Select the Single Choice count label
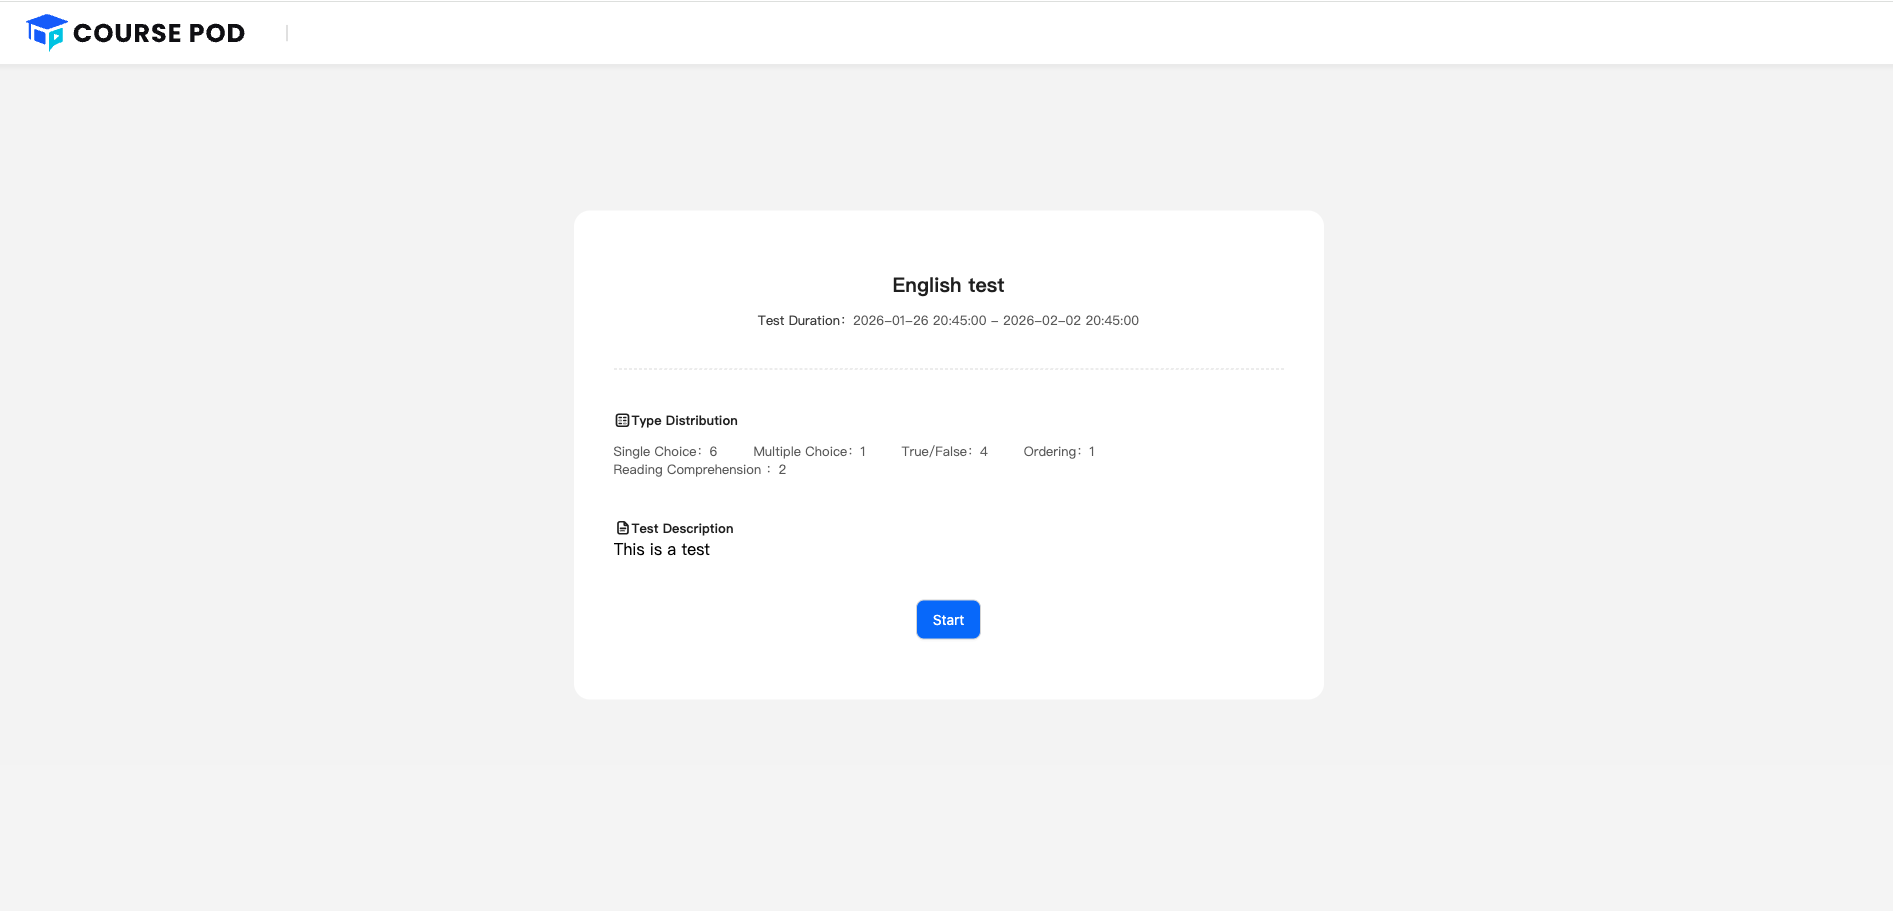The image size is (1893, 911). pos(664,451)
